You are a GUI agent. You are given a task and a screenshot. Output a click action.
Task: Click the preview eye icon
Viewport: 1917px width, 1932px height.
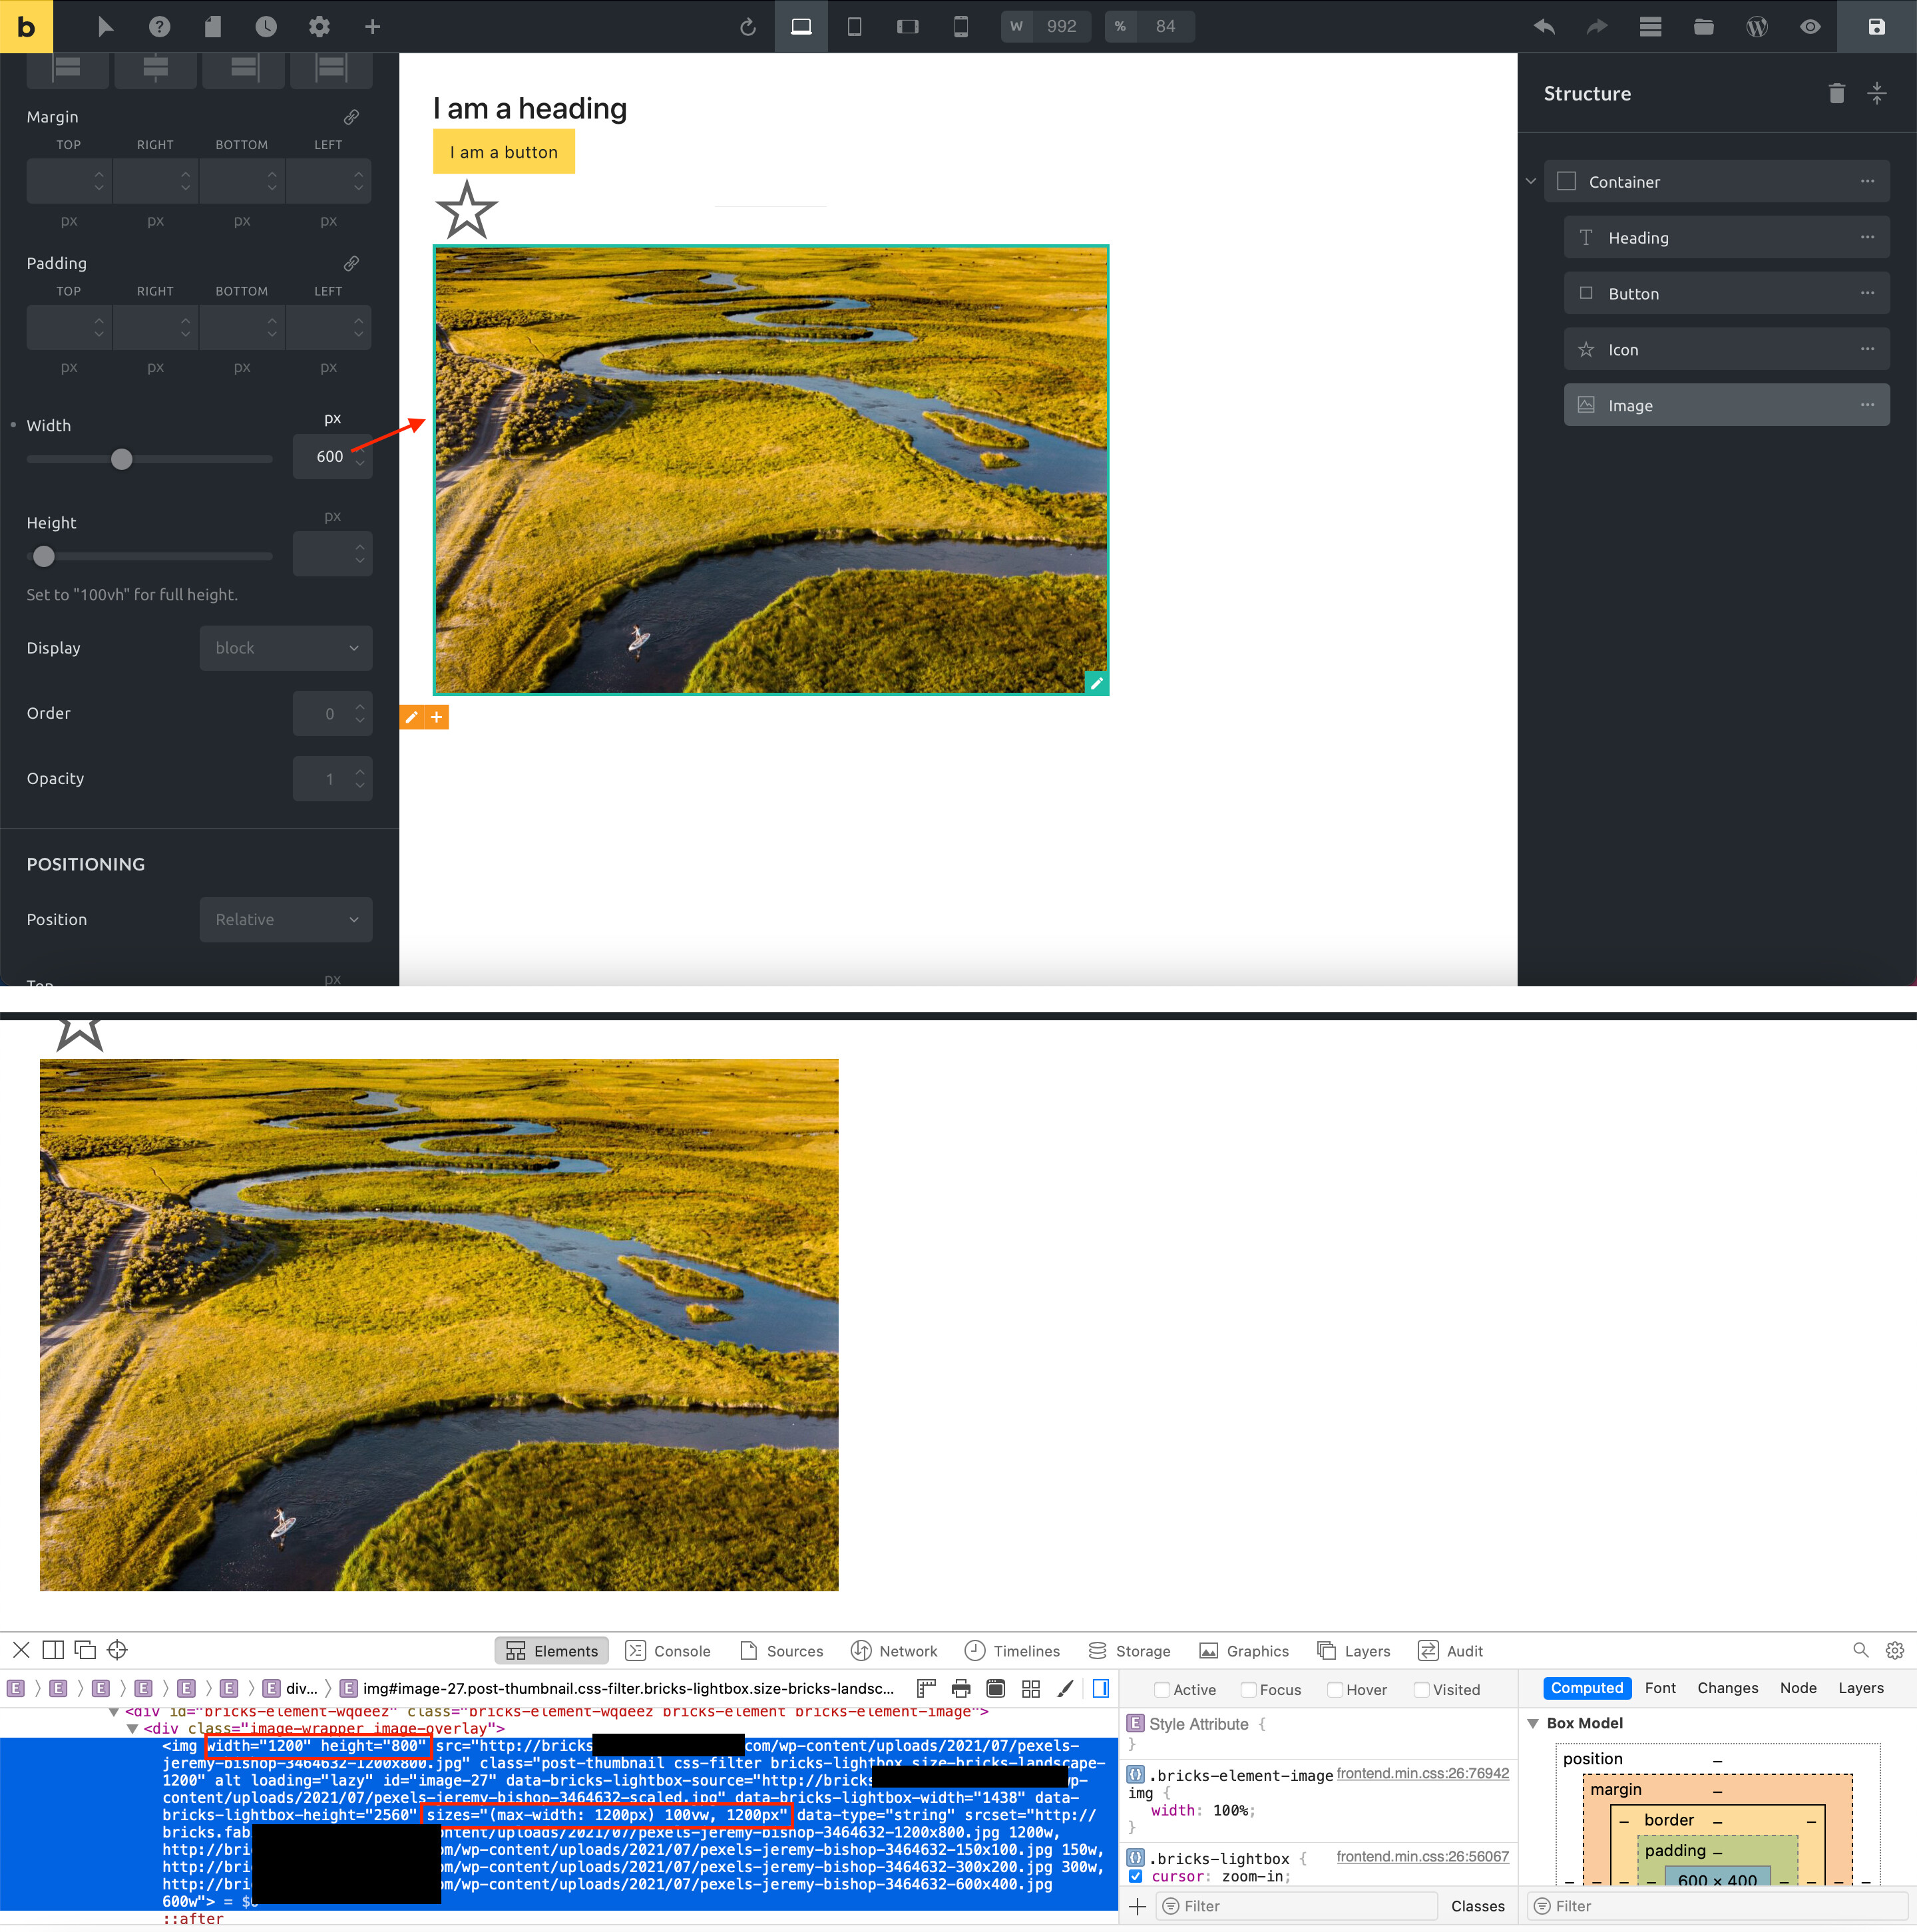(x=1810, y=27)
